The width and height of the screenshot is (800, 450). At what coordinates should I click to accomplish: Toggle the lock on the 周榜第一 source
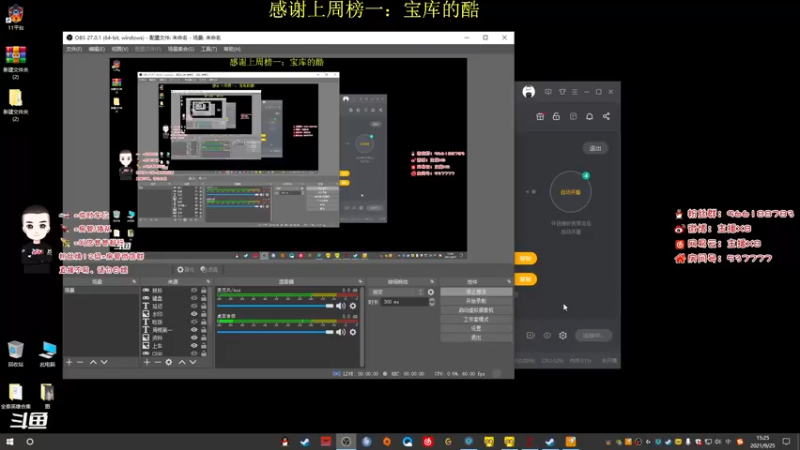click(x=204, y=330)
